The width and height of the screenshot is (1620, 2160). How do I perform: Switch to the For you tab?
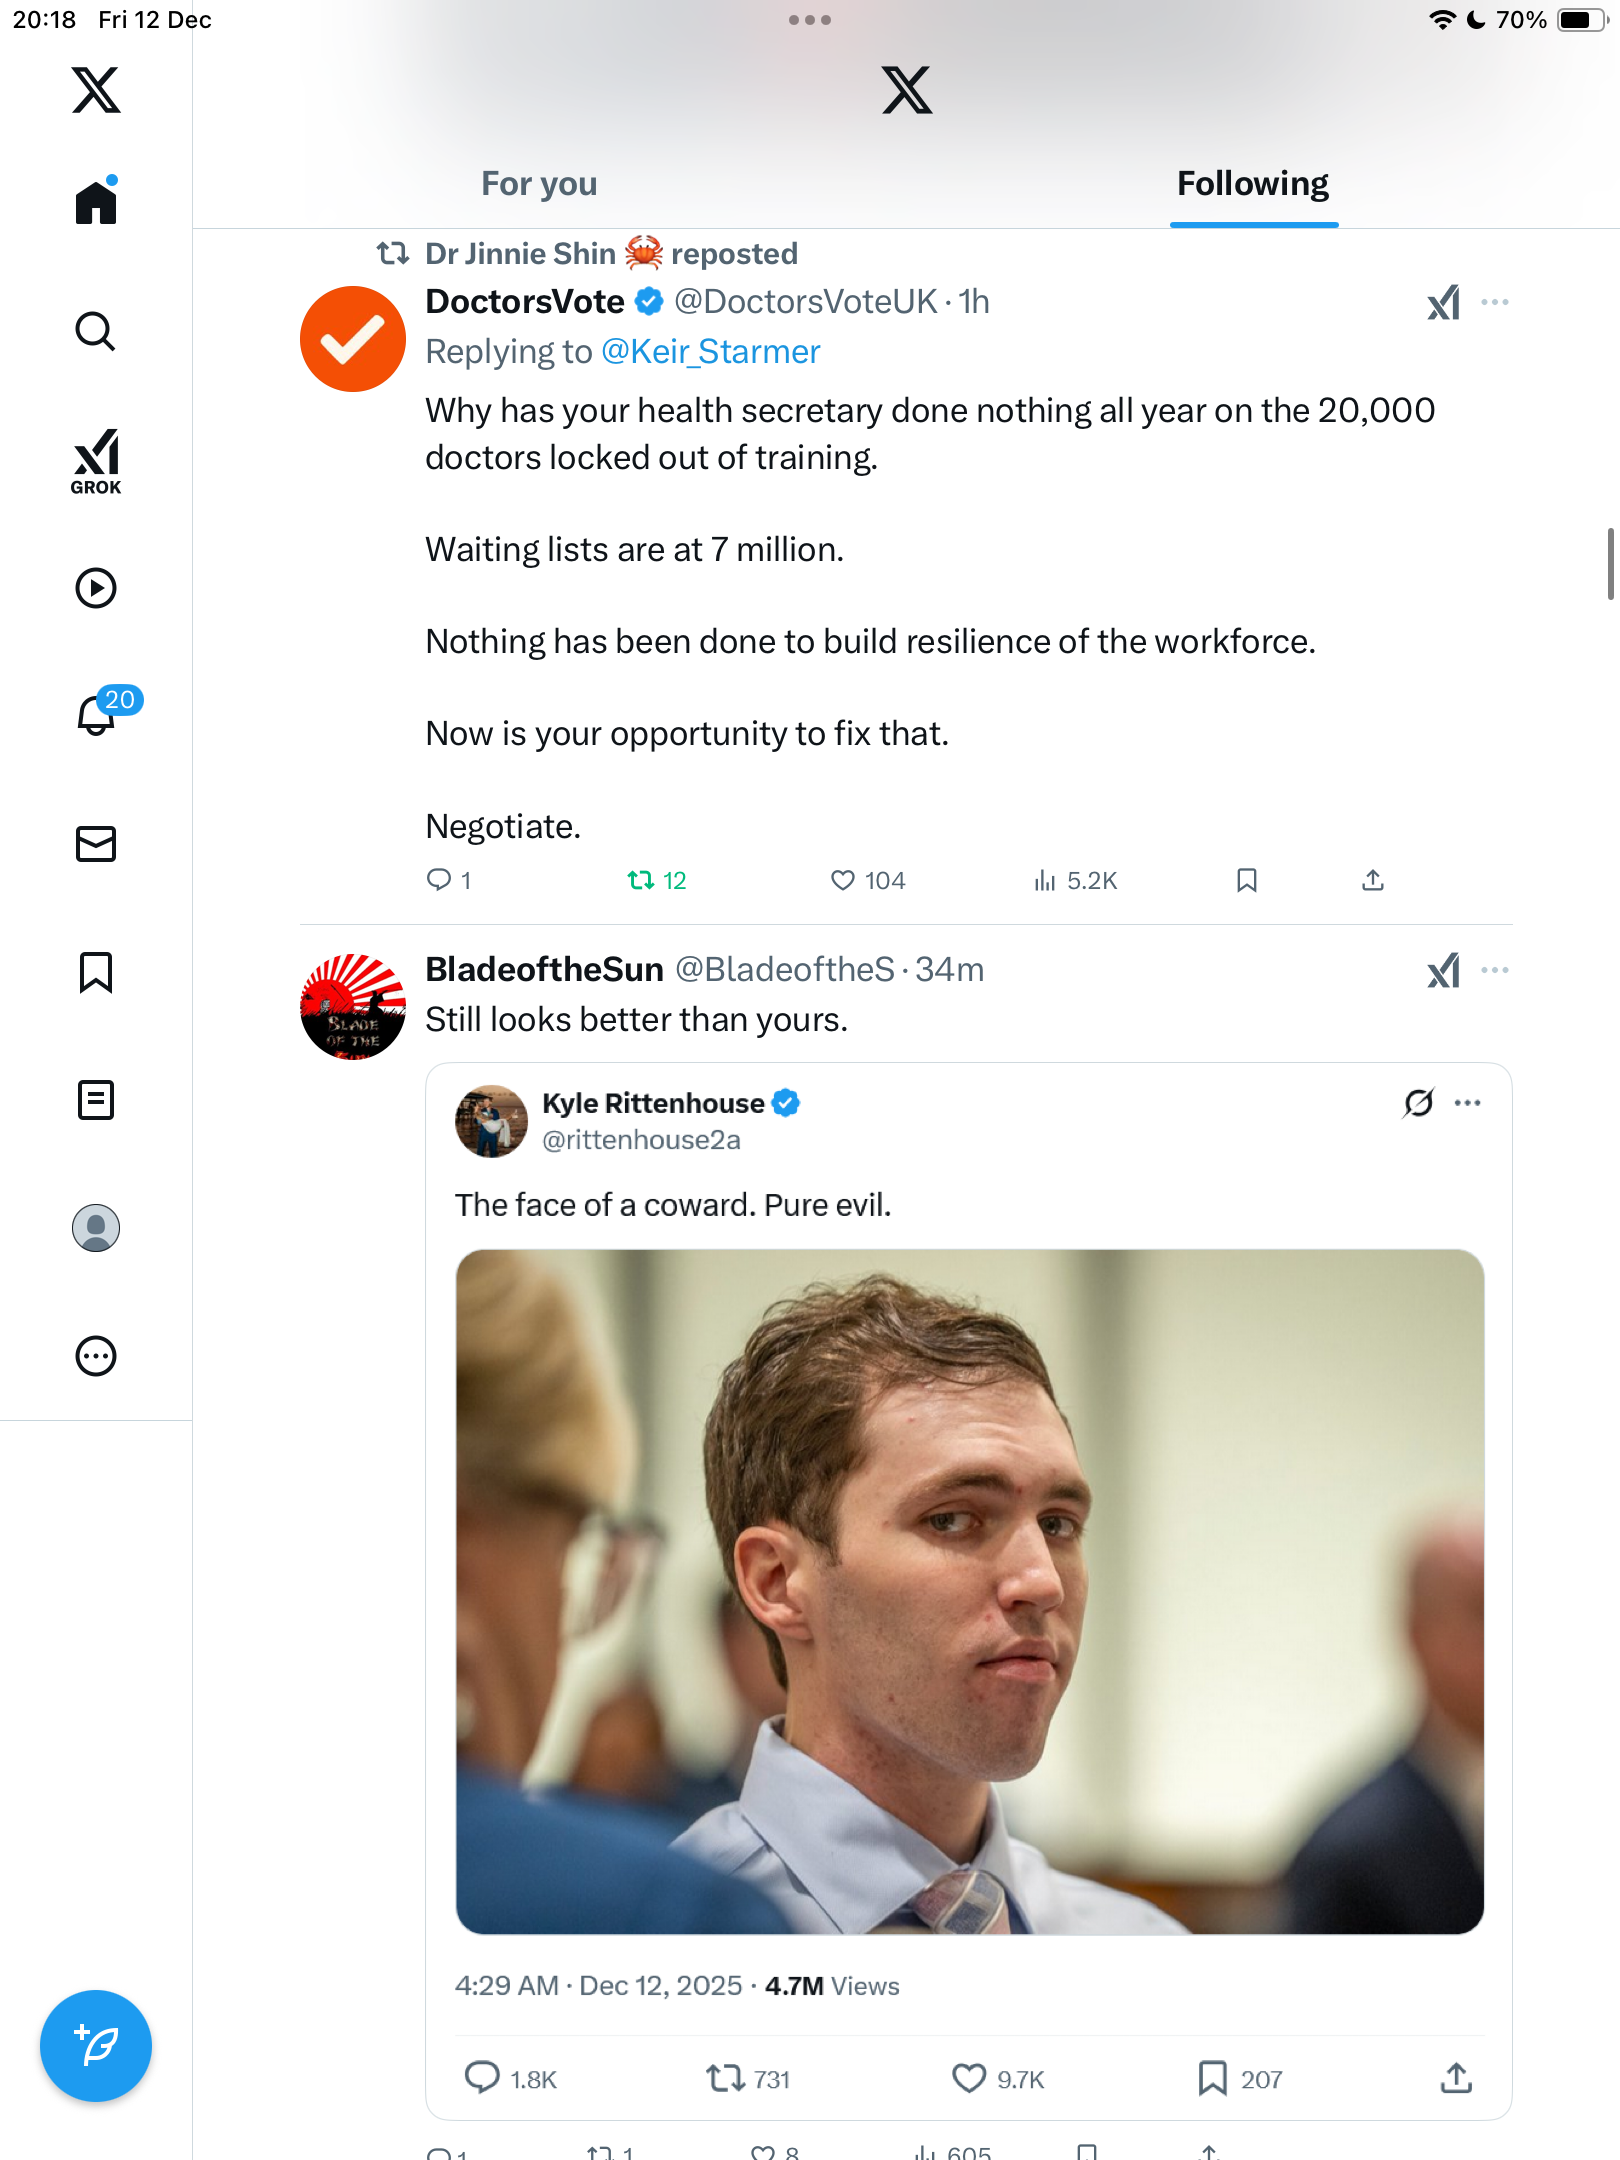[539, 184]
